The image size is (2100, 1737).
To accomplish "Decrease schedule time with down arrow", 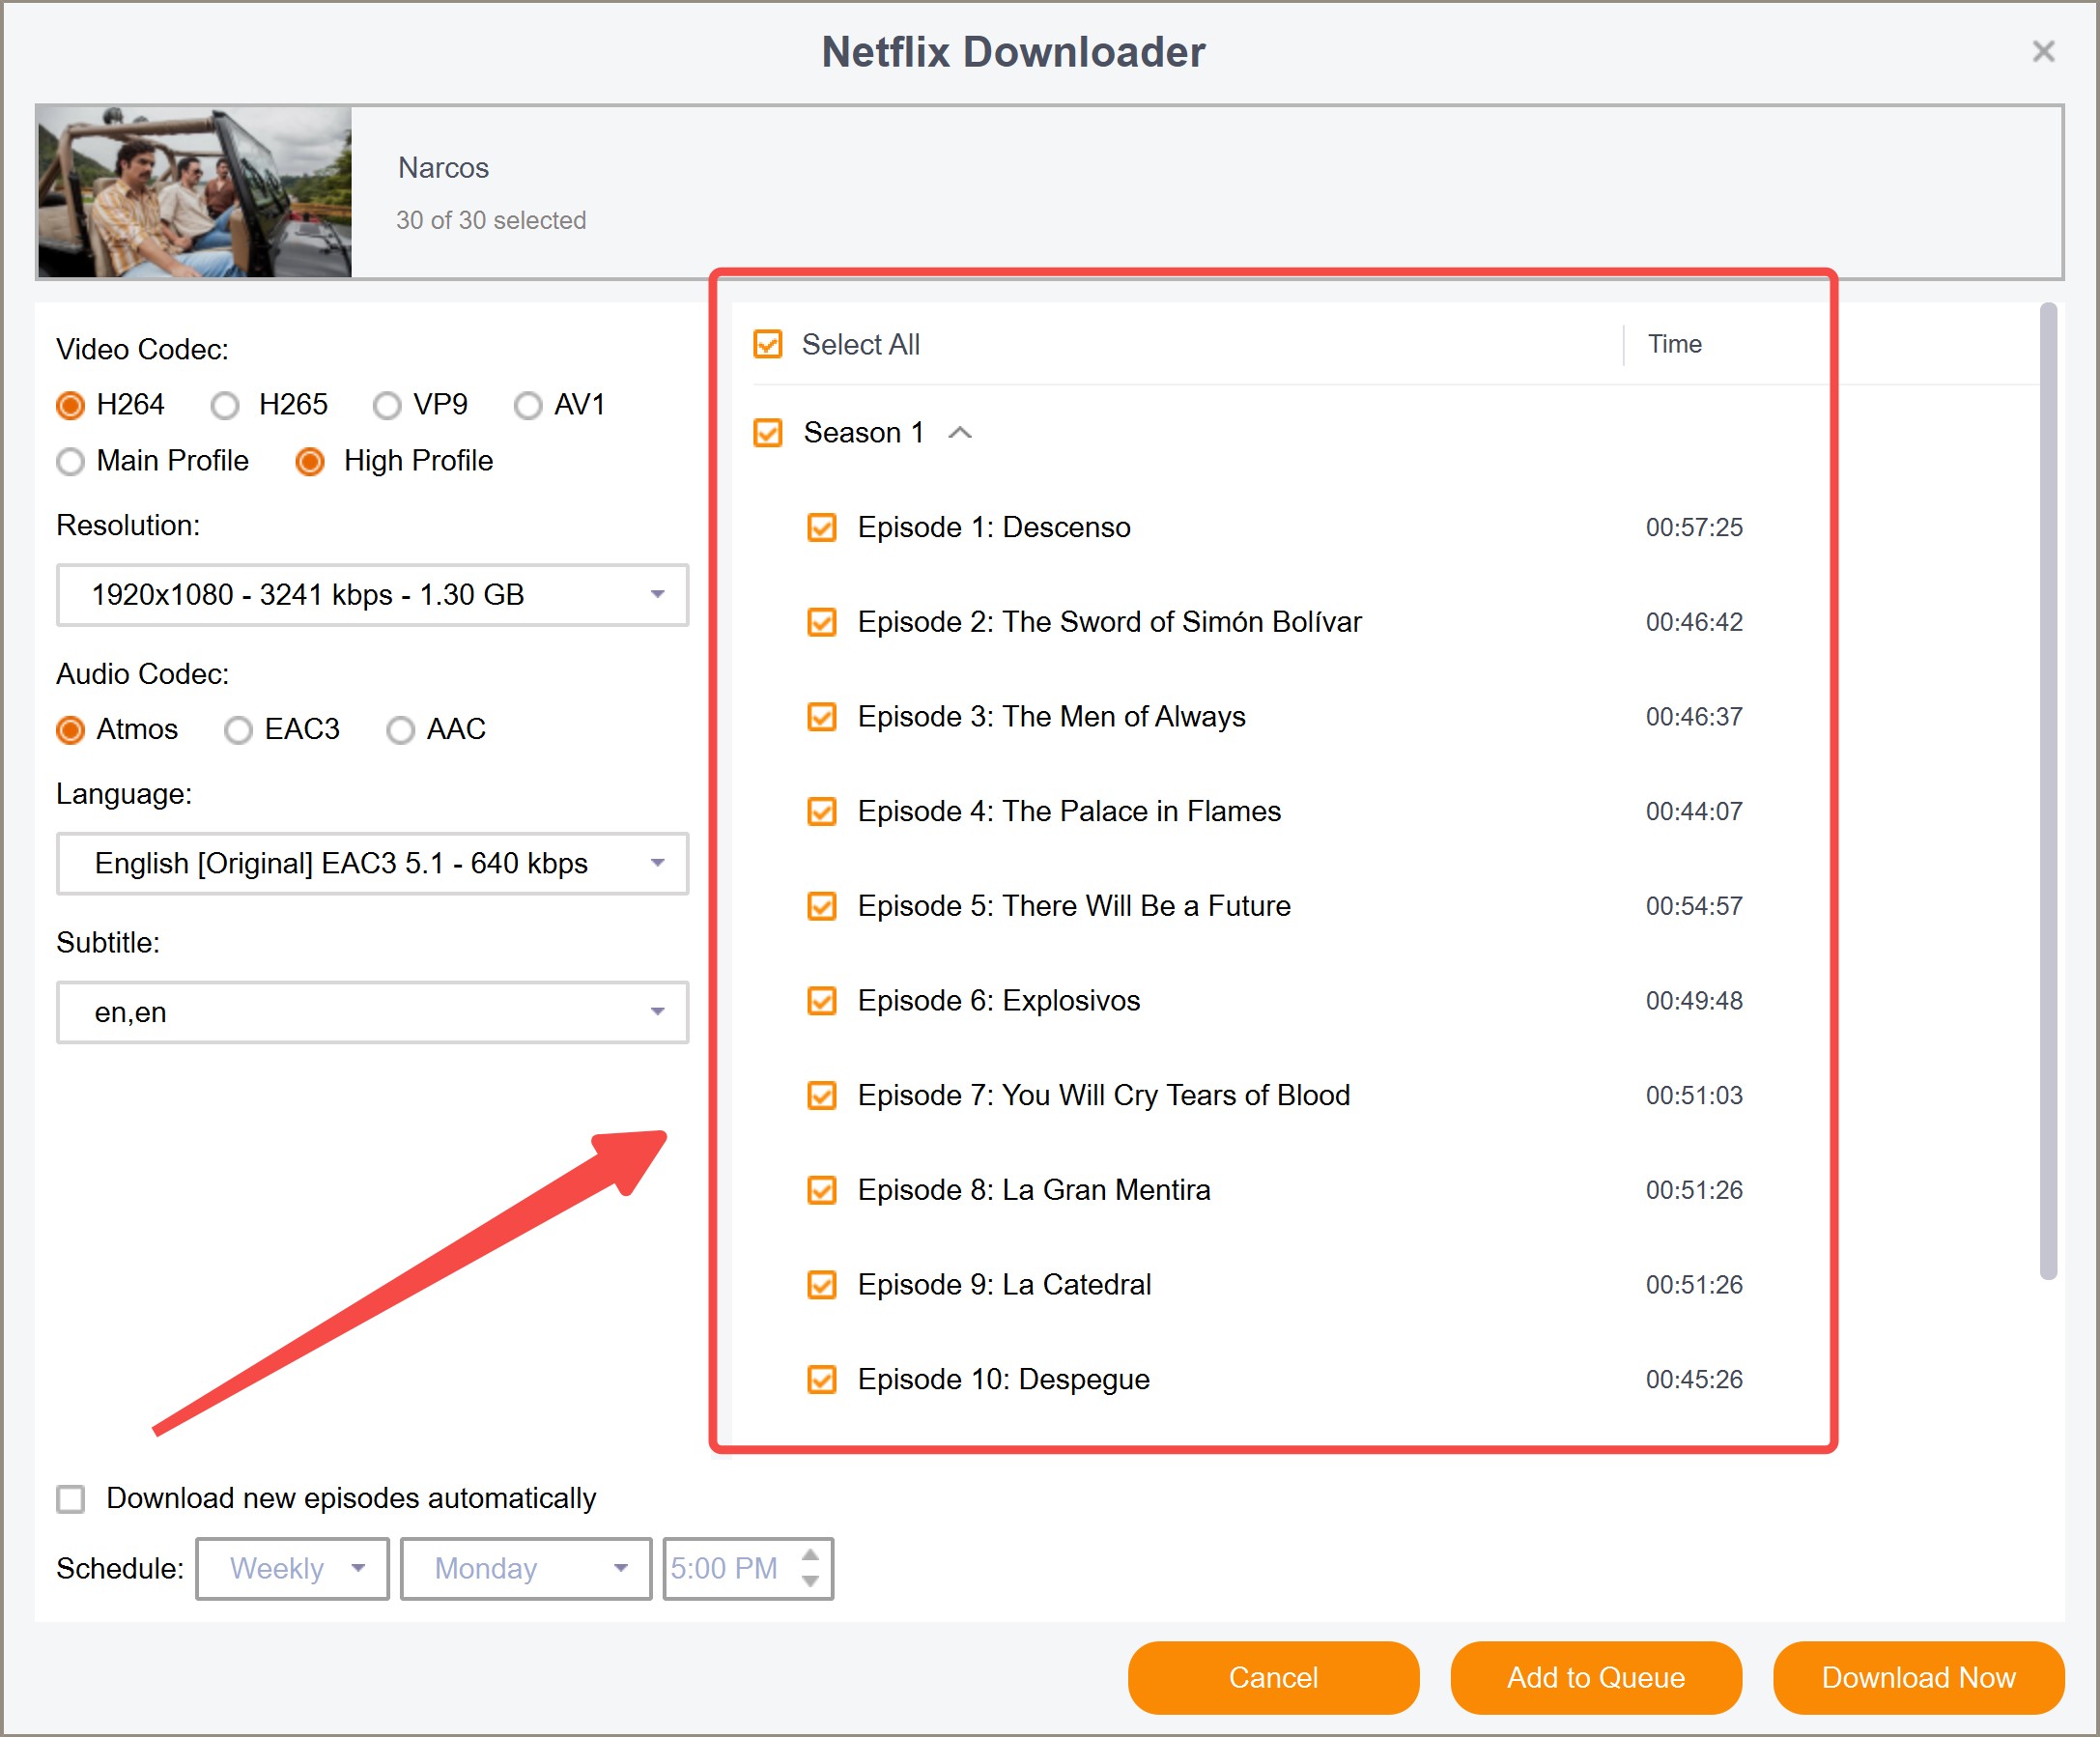I will pyautogui.click(x=811, y=1582).
